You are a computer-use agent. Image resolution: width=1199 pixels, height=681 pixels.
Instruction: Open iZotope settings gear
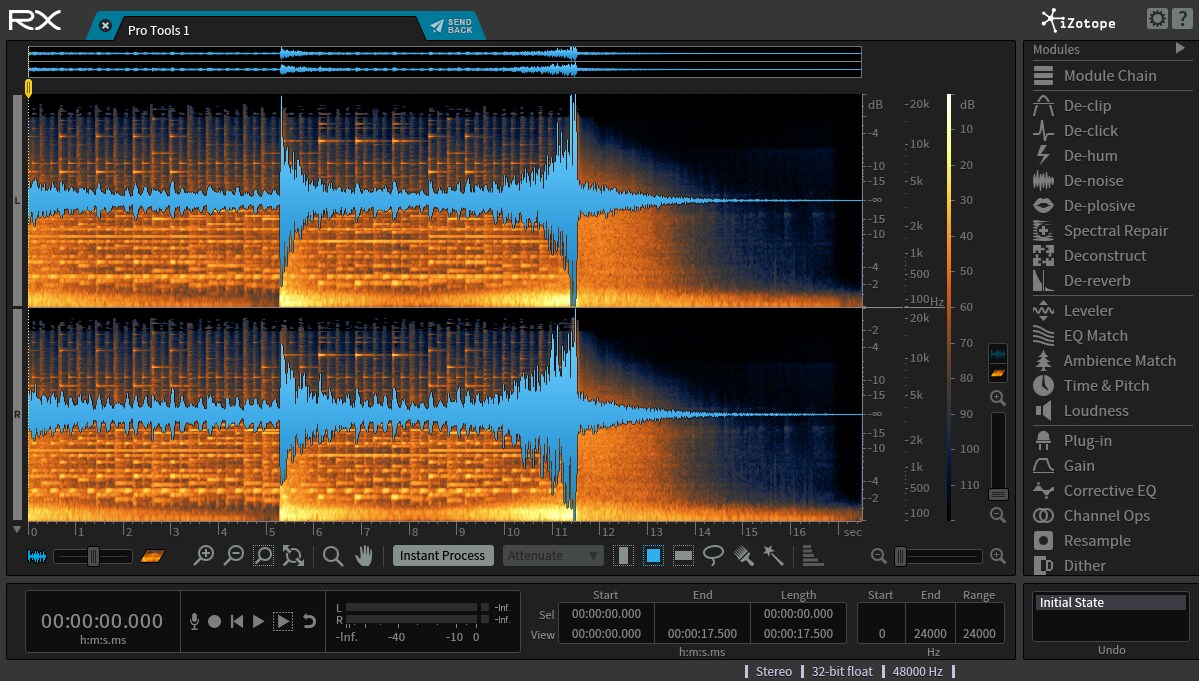pos(1157,19)
